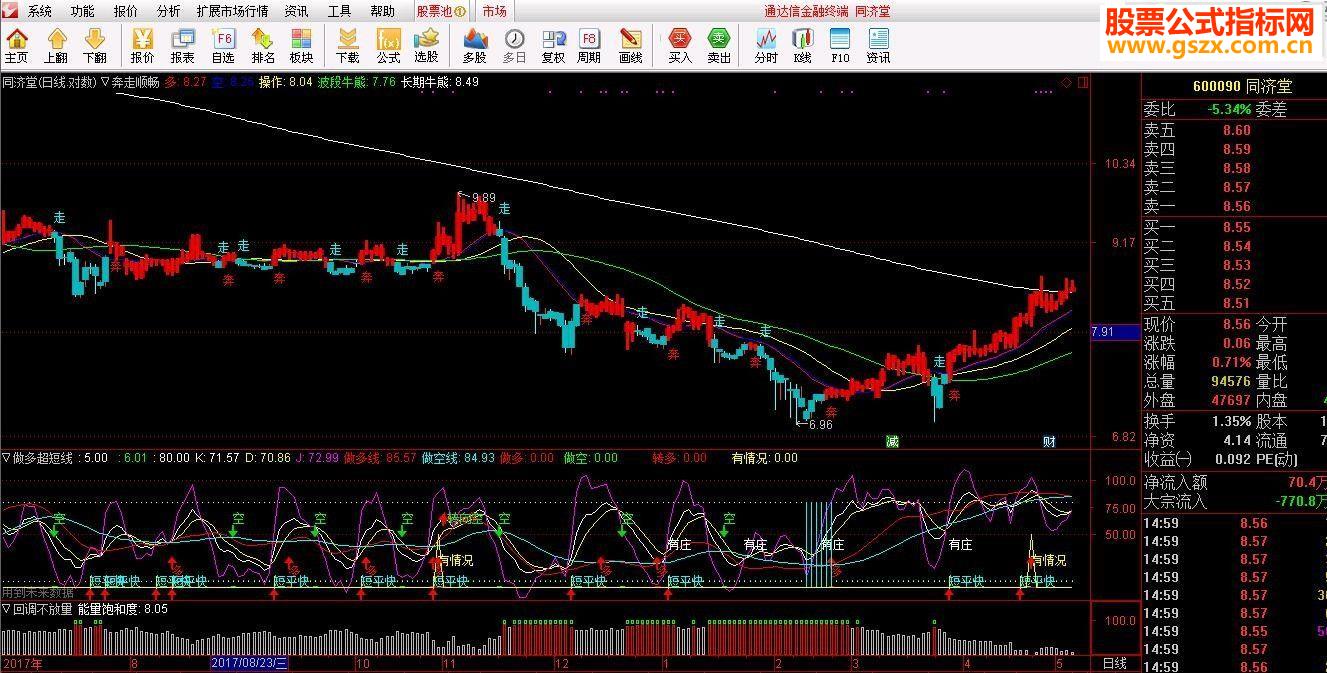
Task: Open the 公式 formula manager icon
Action: click(x=388, y=46)
